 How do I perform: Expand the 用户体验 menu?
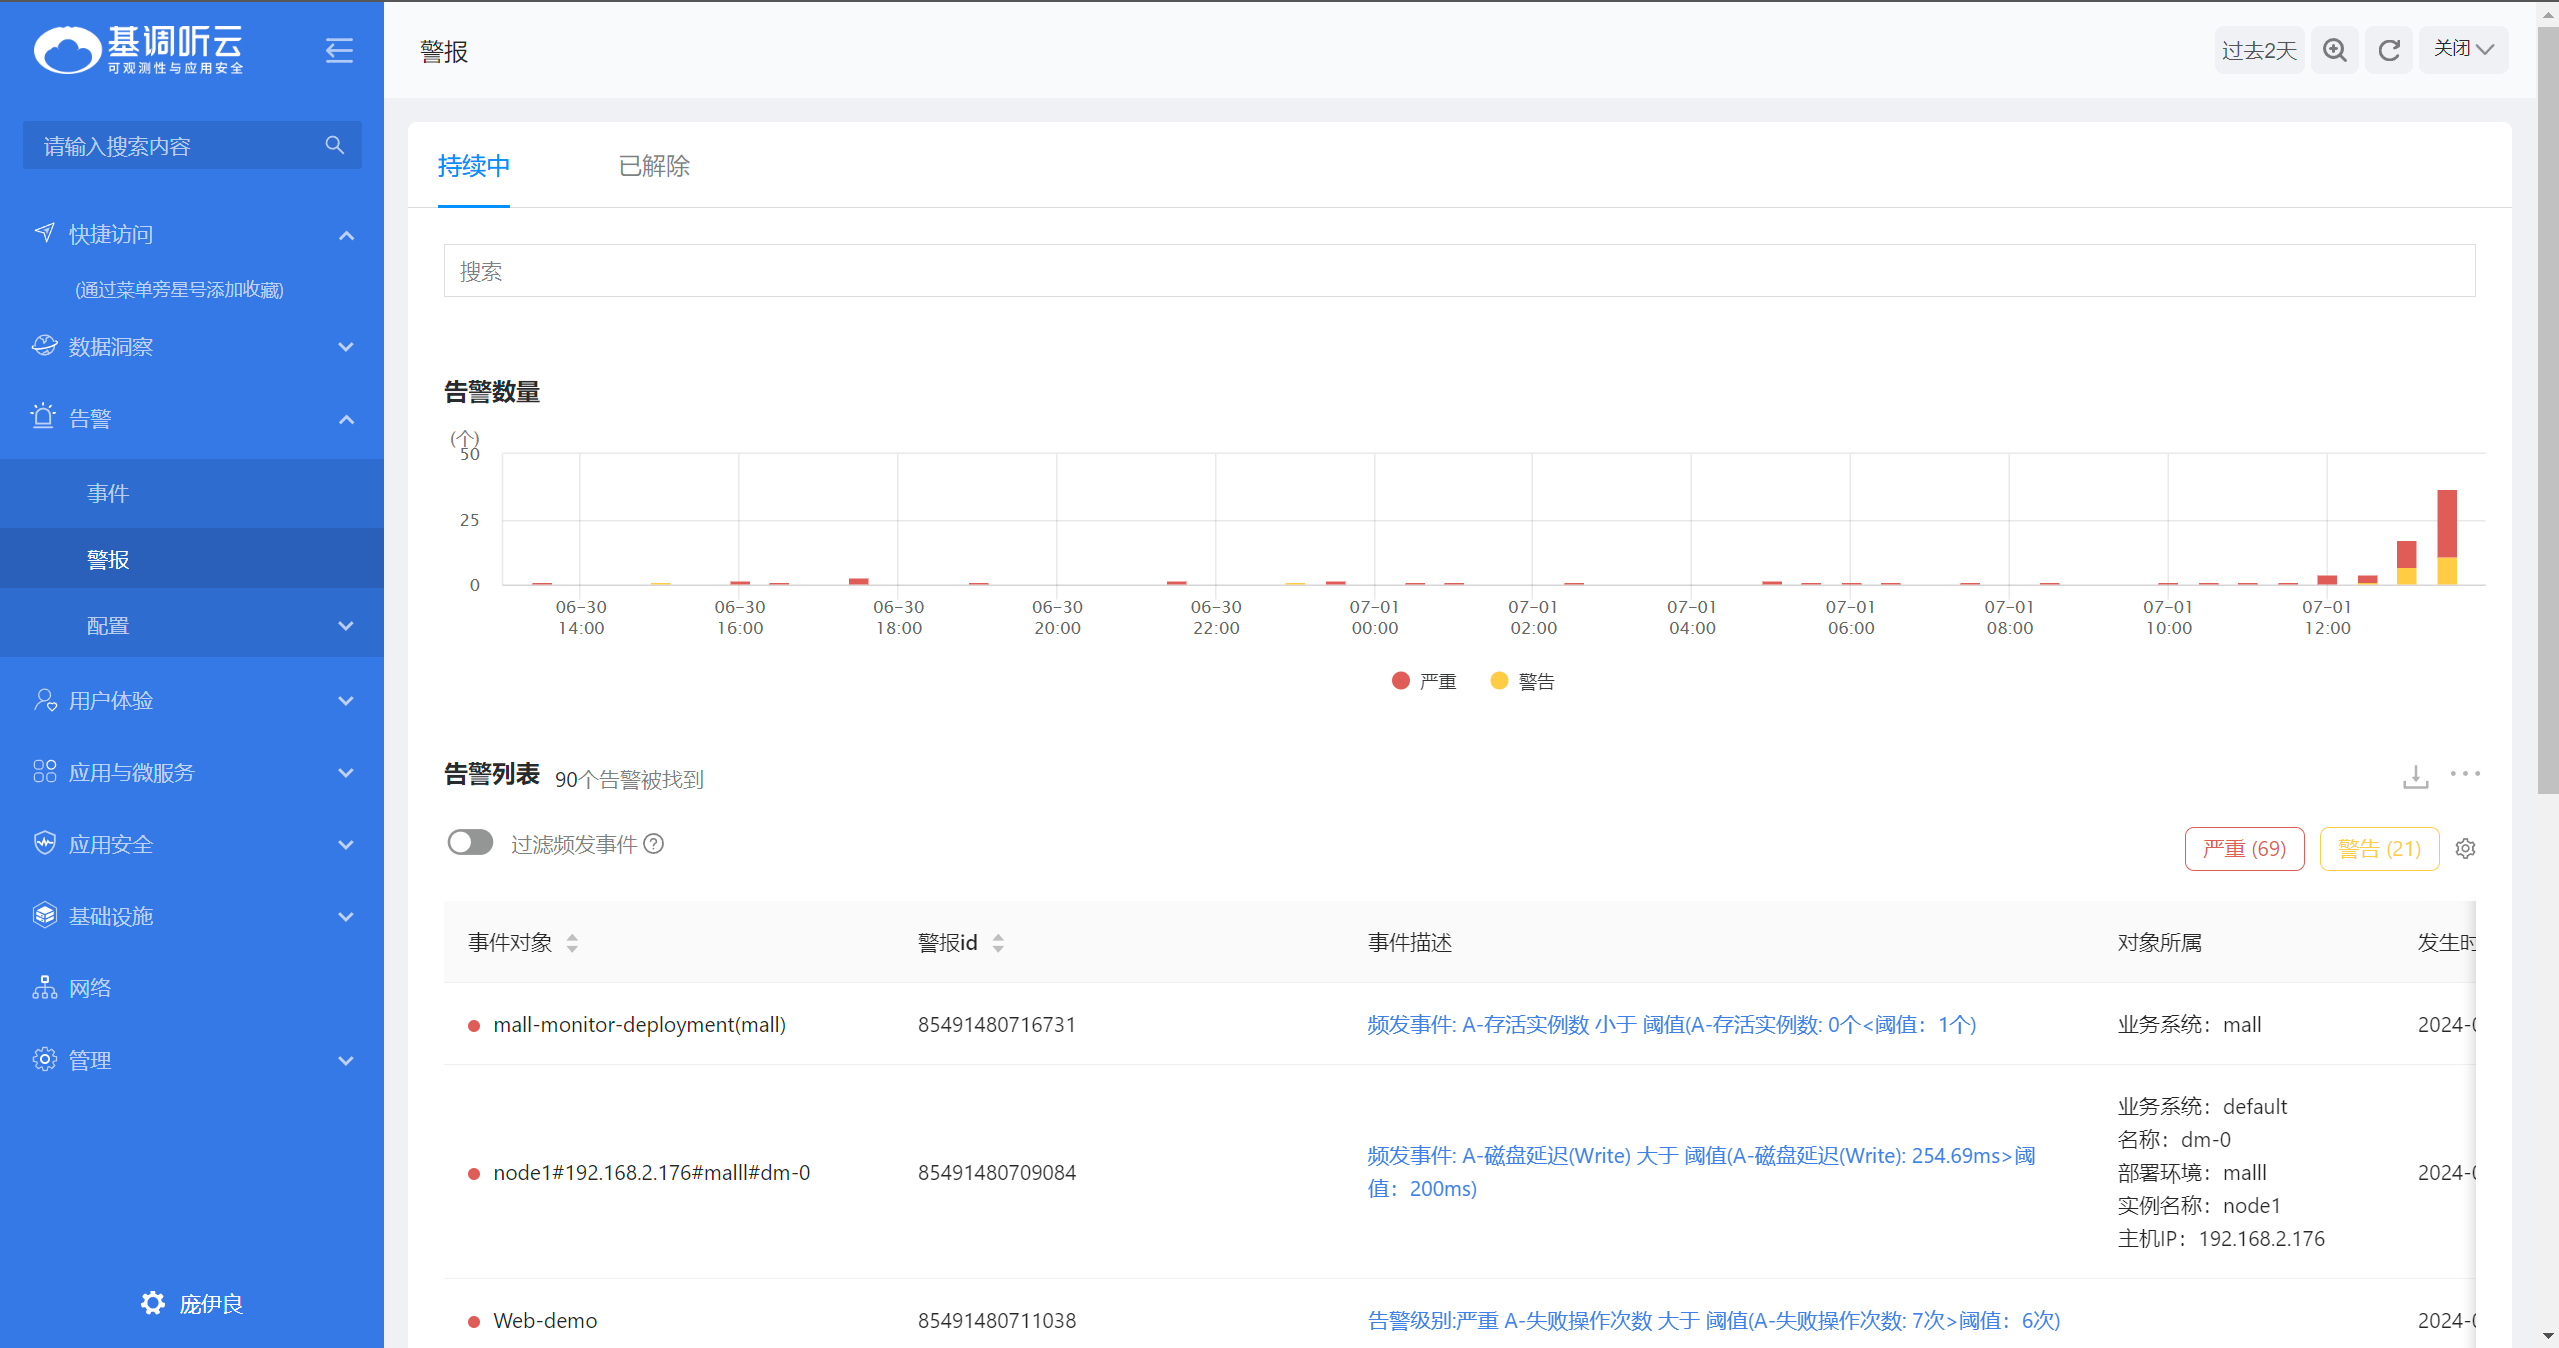tap(346, 701)
